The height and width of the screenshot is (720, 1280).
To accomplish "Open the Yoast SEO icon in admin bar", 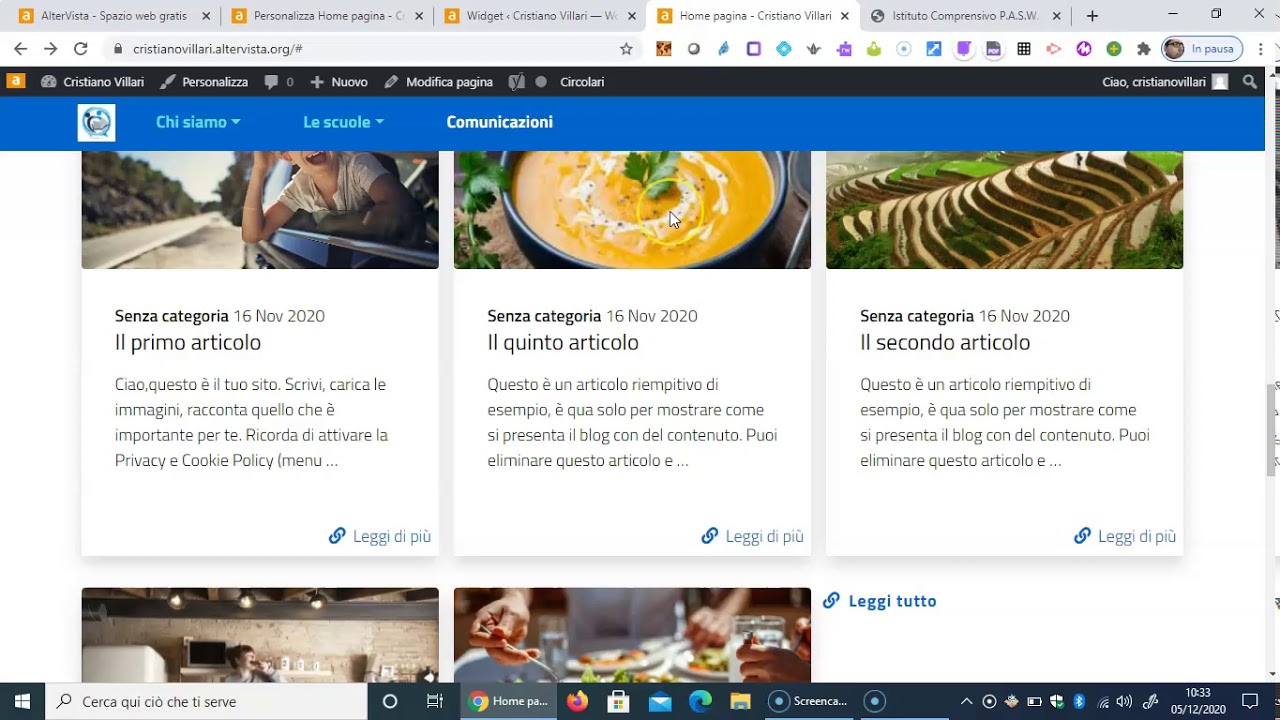I will coord(516,82).
